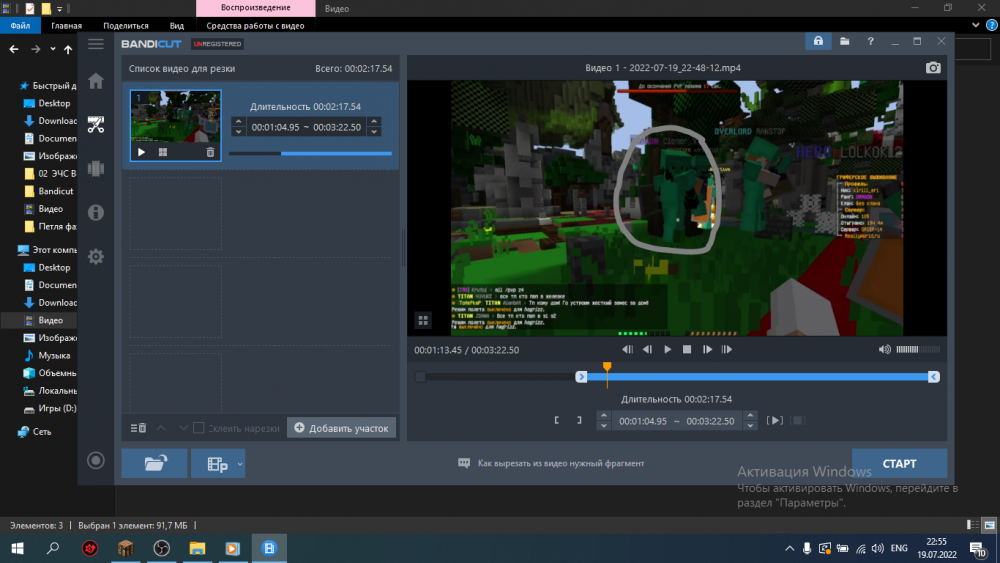Increase end time below timeline
The image size is (1000, 563).
750,415
